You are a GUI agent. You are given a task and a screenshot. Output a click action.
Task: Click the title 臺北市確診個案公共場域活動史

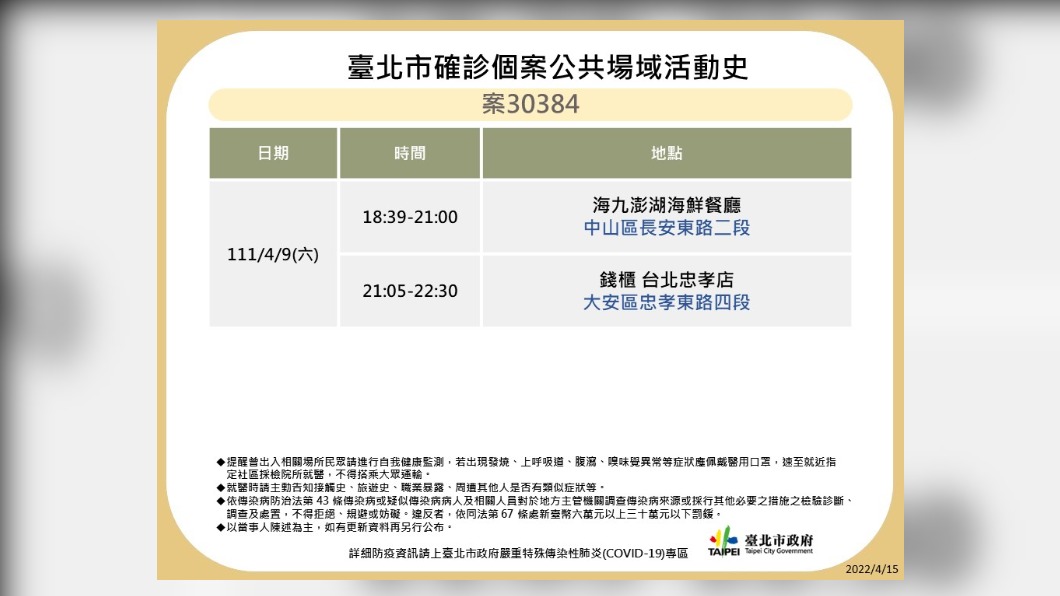coord(548,68)
